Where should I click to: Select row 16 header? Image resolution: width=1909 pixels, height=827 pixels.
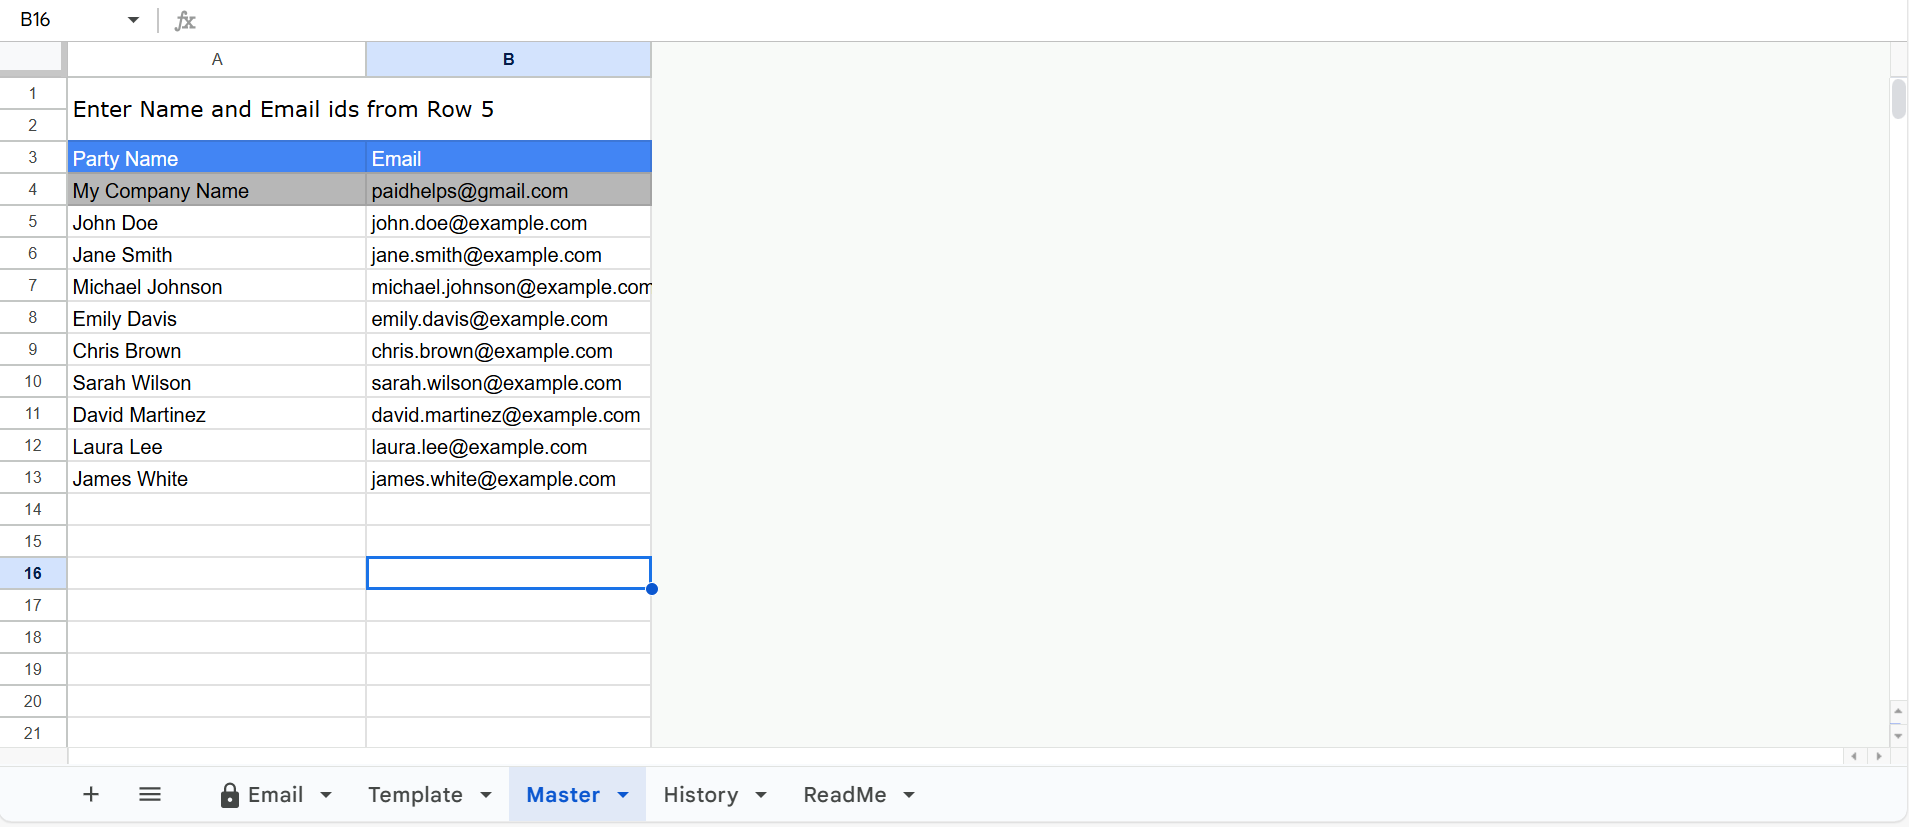pos(33,573)
